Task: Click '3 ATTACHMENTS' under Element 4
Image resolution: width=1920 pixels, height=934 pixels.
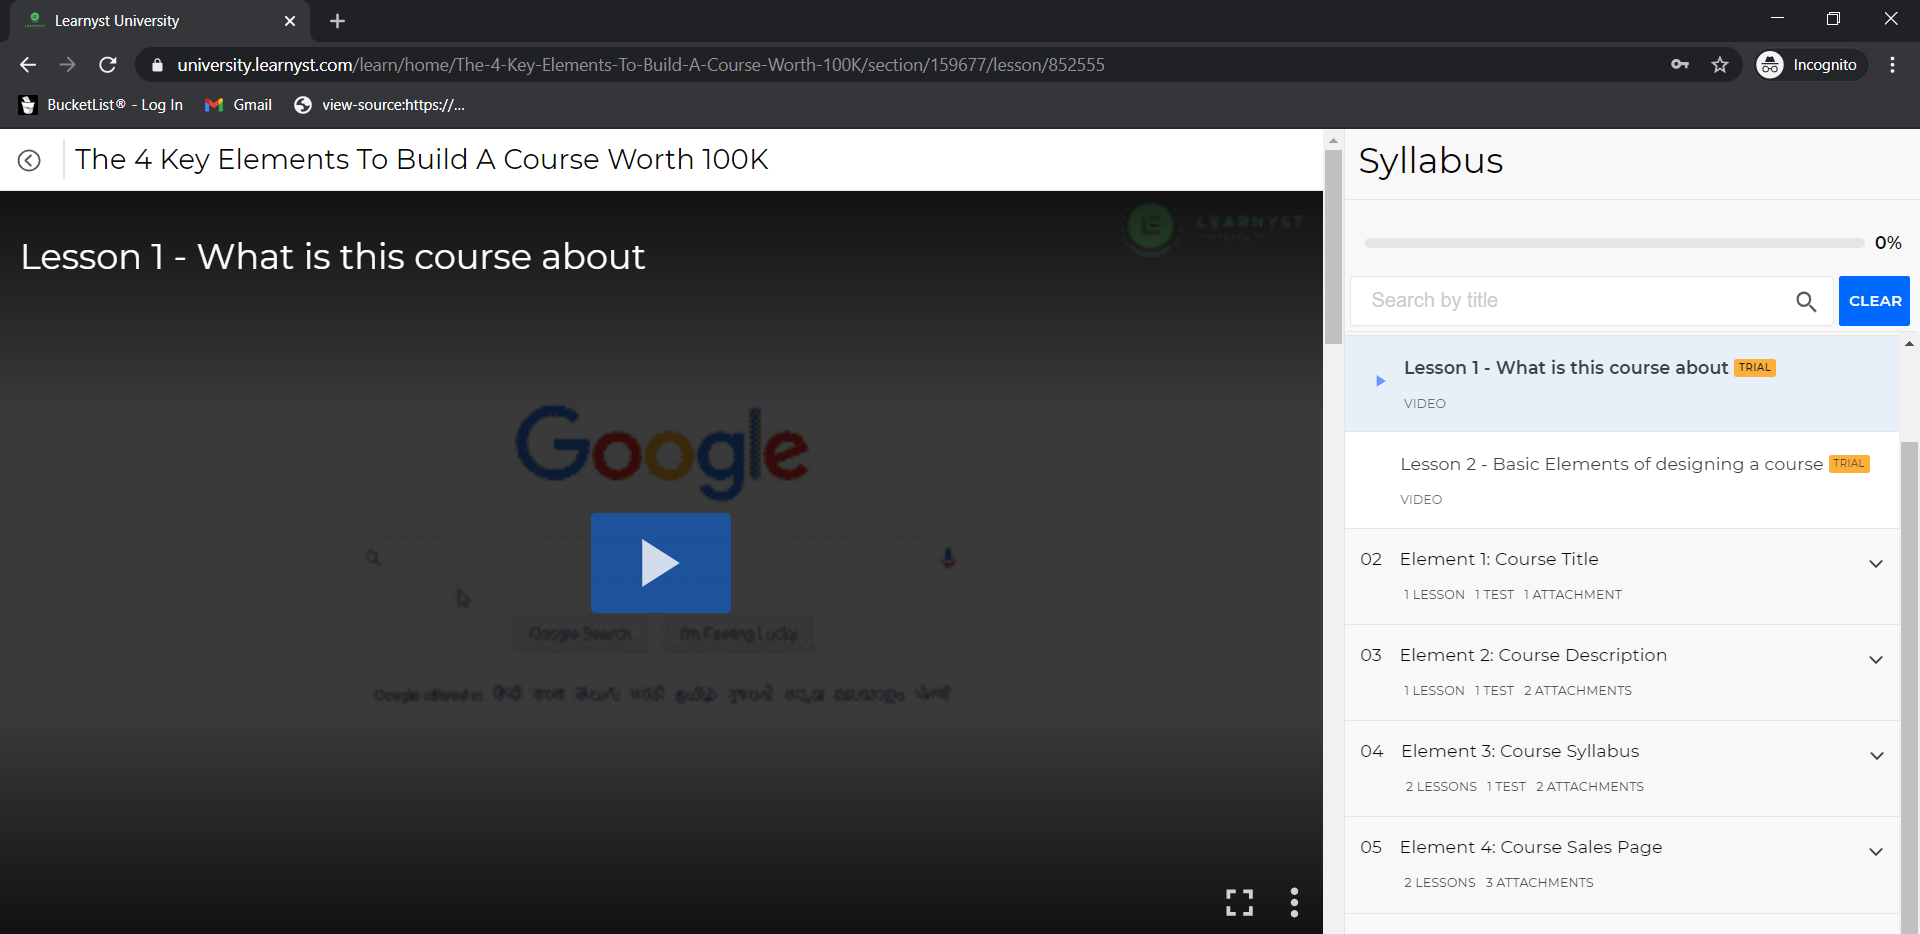Action: pyautogui.click(x=1539, y=883)
